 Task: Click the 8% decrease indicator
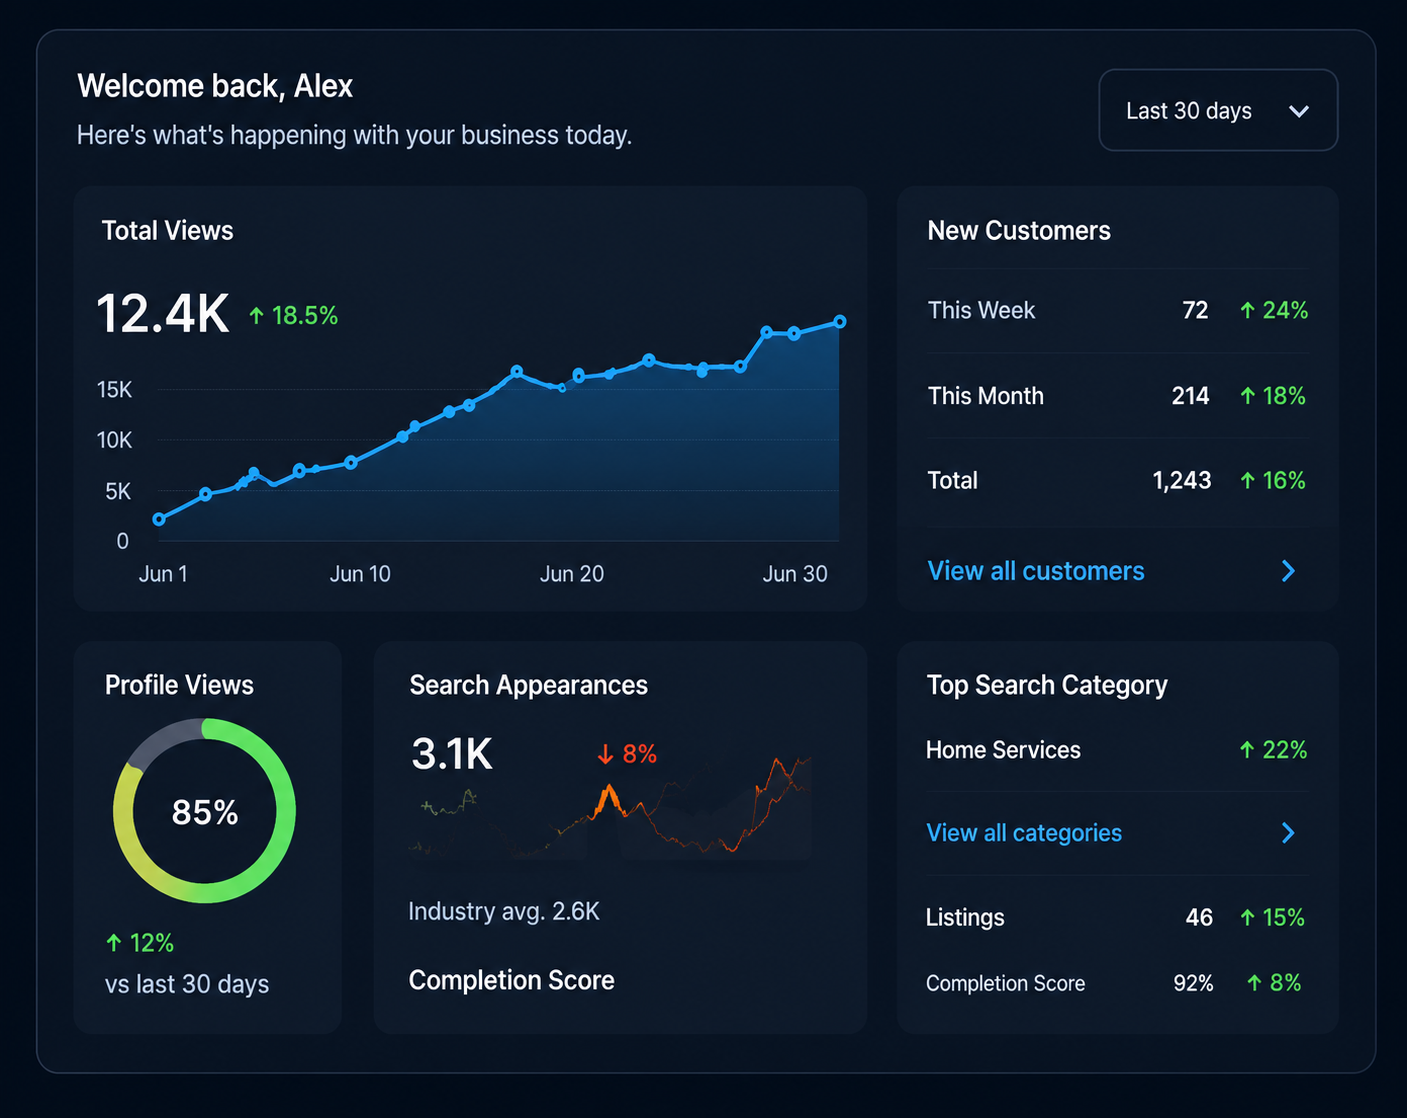point(627,754)
